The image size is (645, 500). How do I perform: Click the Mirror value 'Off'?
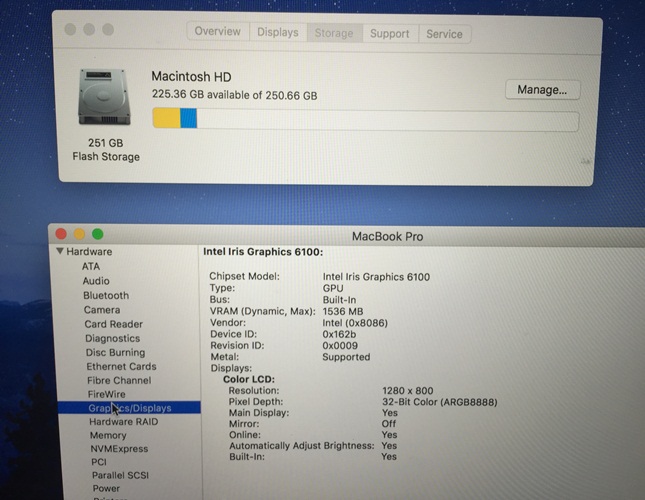click(389, 424)
